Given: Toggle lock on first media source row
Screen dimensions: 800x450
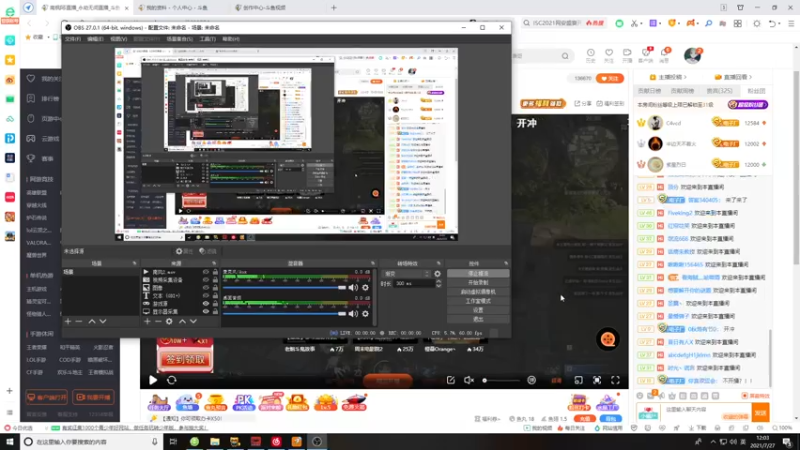Looking at the screenshot, I should tap(215, 272).
